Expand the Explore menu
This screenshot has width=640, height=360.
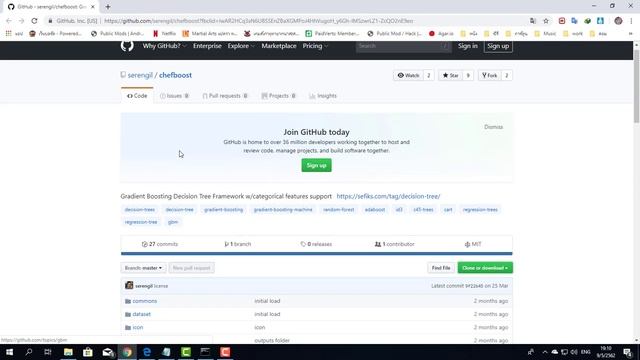pyautogui.click(x=241, y=46)
